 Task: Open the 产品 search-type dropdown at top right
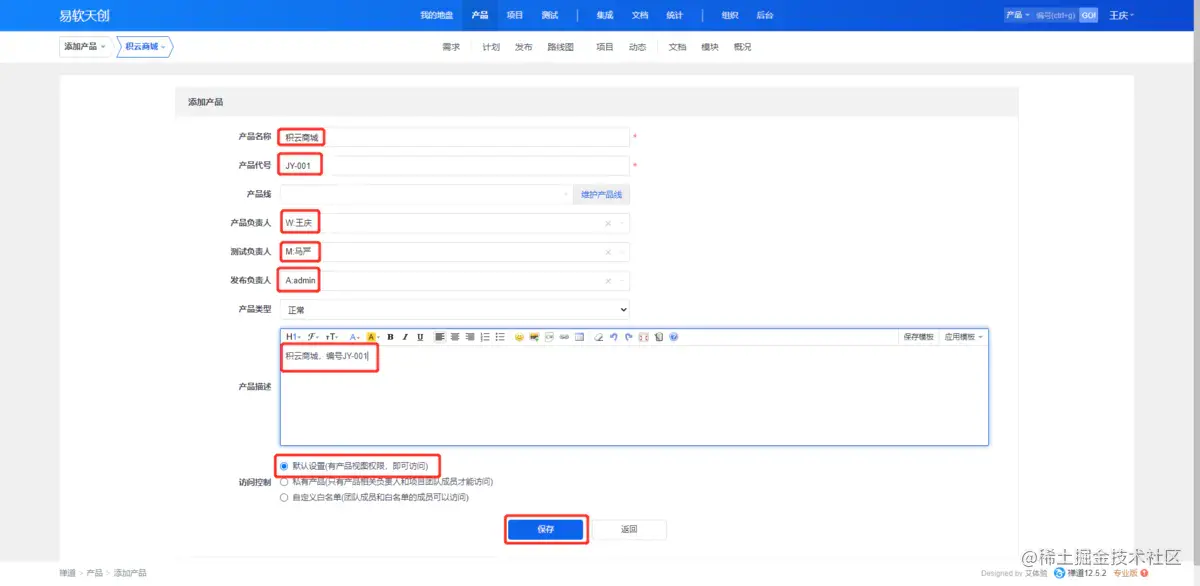[x=1017, y=15]
